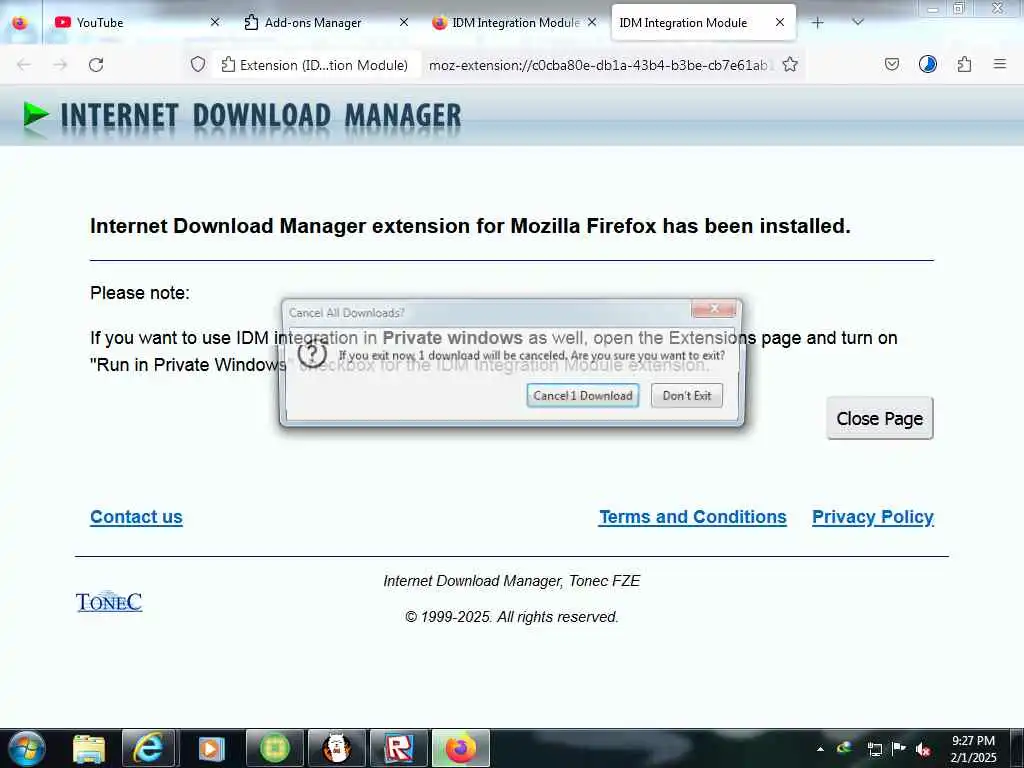Viewport: 1024px width, 768px height.
Task: Click the Internet Download Manager logo arrow
Action: (36, 116)
